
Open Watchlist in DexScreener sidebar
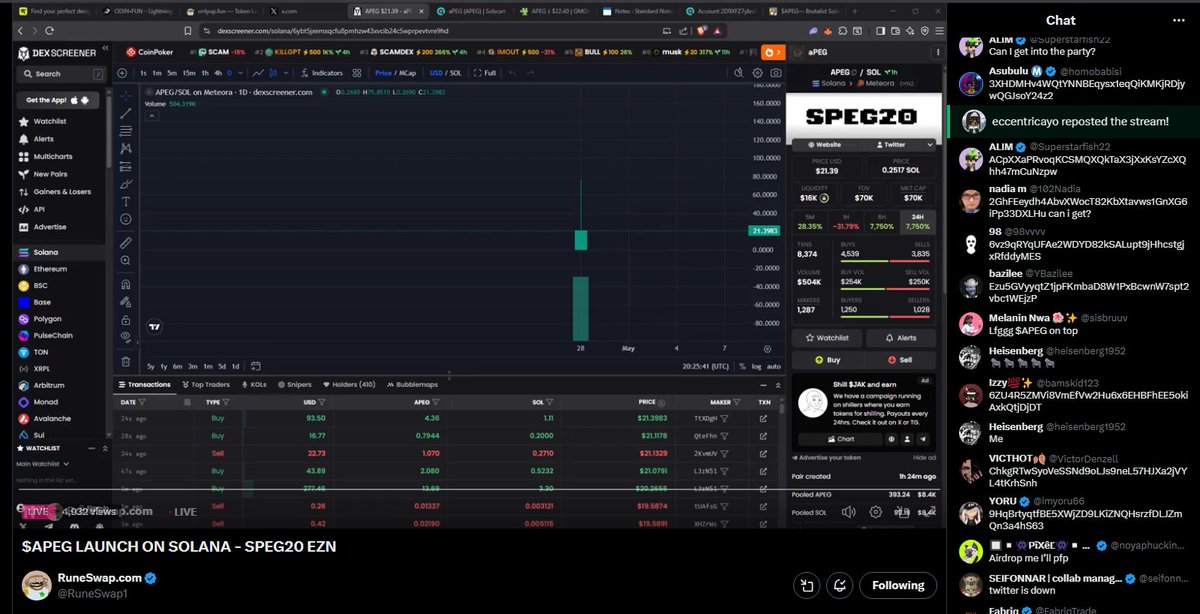49,121
